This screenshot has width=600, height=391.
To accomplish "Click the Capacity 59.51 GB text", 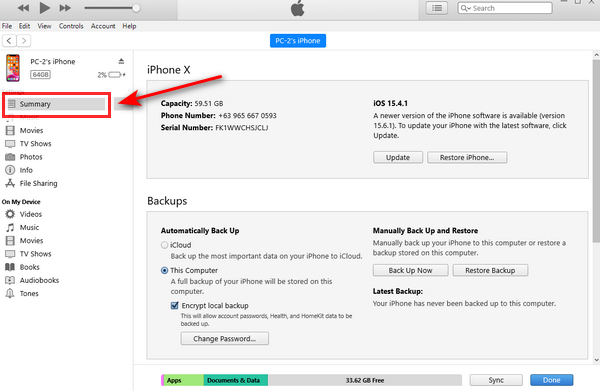I will (x=192, y=103).
